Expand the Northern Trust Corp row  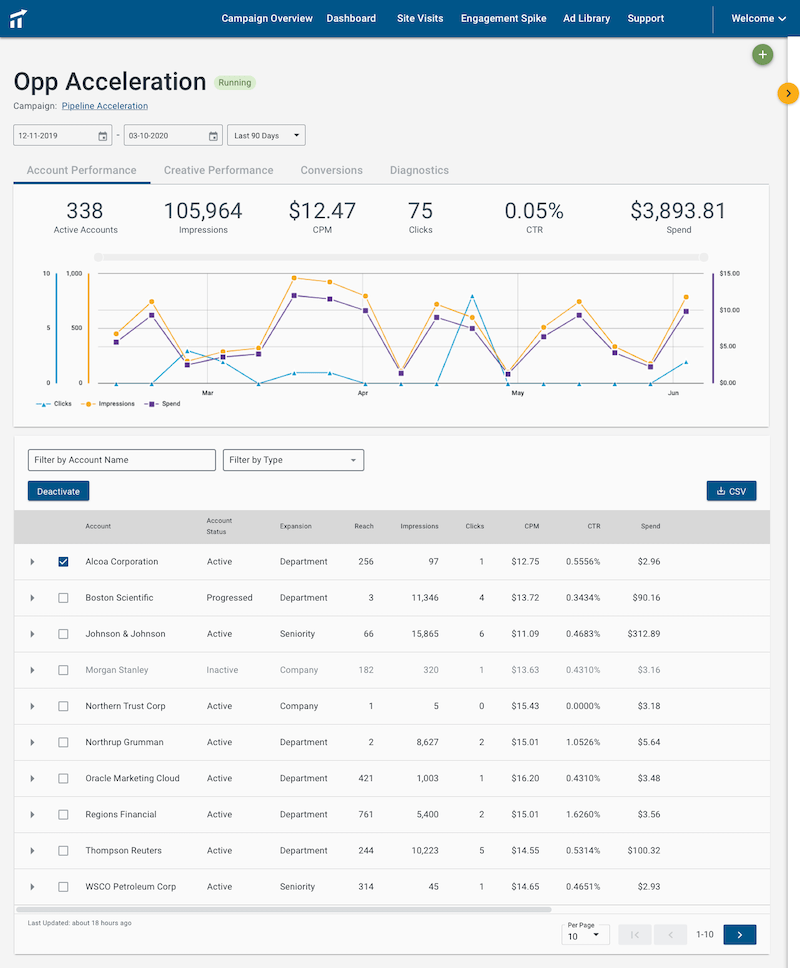point(32,706)
